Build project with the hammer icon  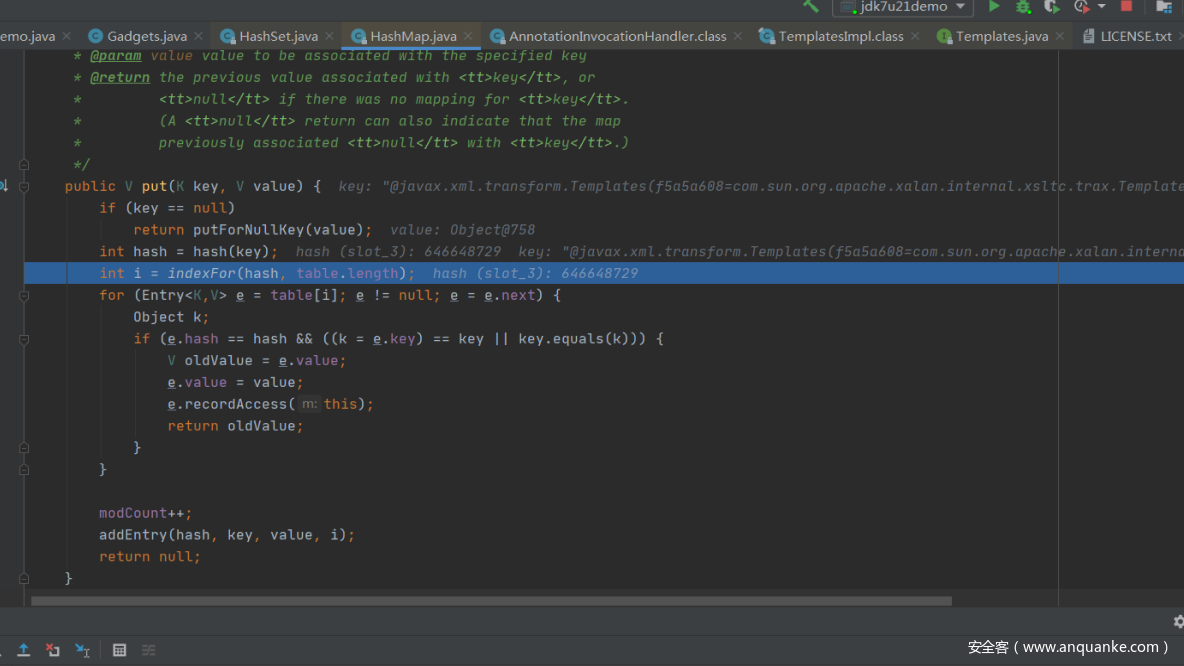click(811, 6)
